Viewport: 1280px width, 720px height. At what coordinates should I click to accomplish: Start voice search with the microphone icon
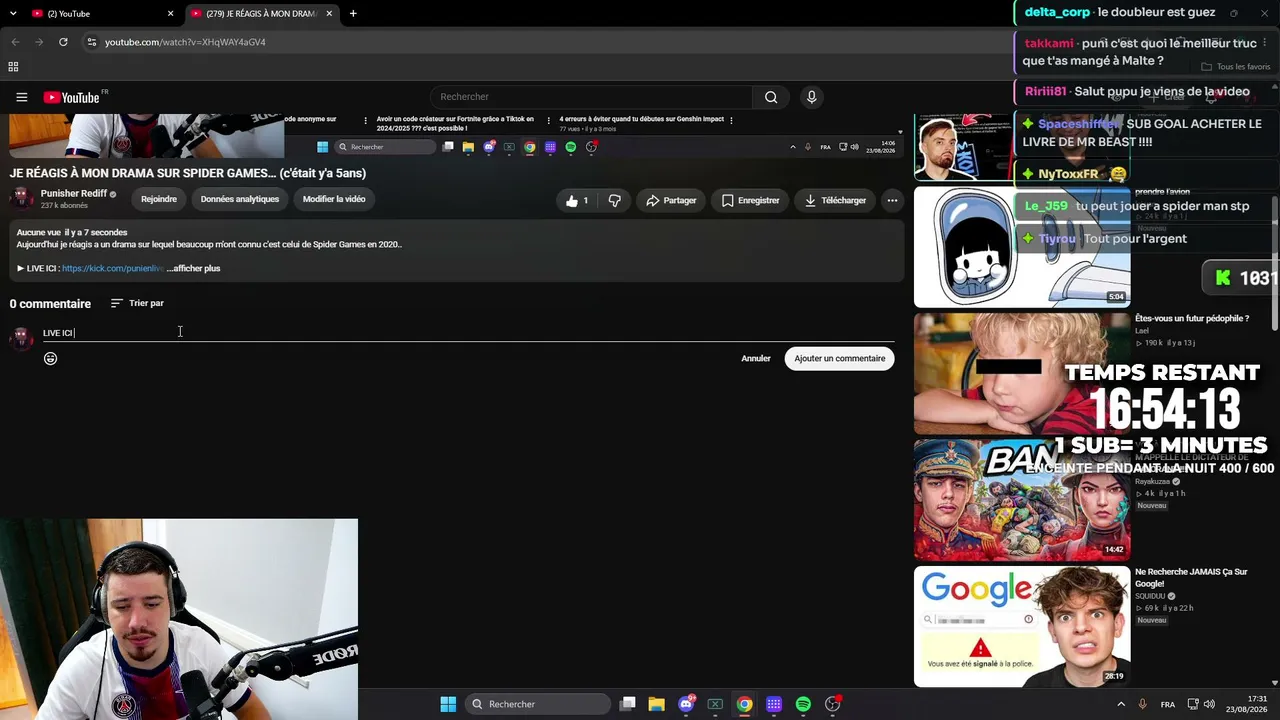[811, 97]
